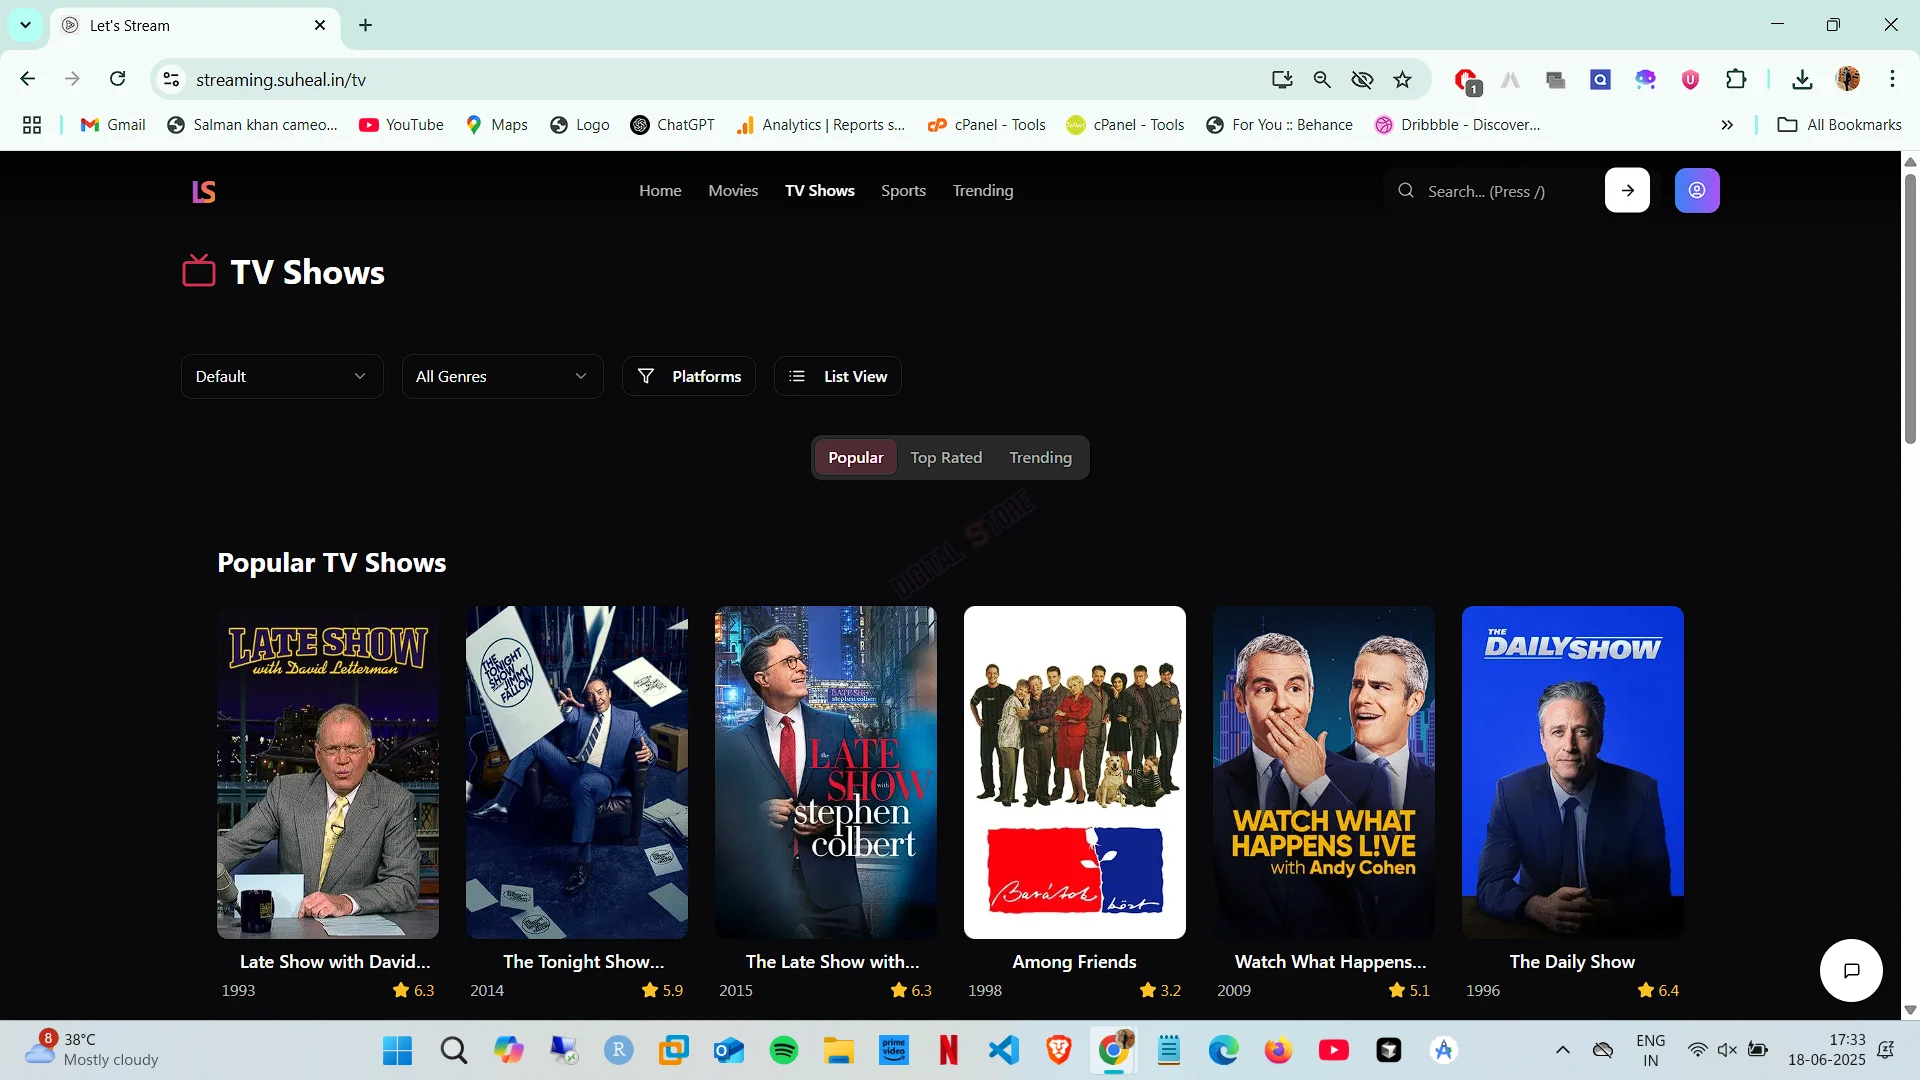Screen dimensions: 1920x1080
Task: Expand hidden bookmarks chevron
Action: [x=1727, y=125]
